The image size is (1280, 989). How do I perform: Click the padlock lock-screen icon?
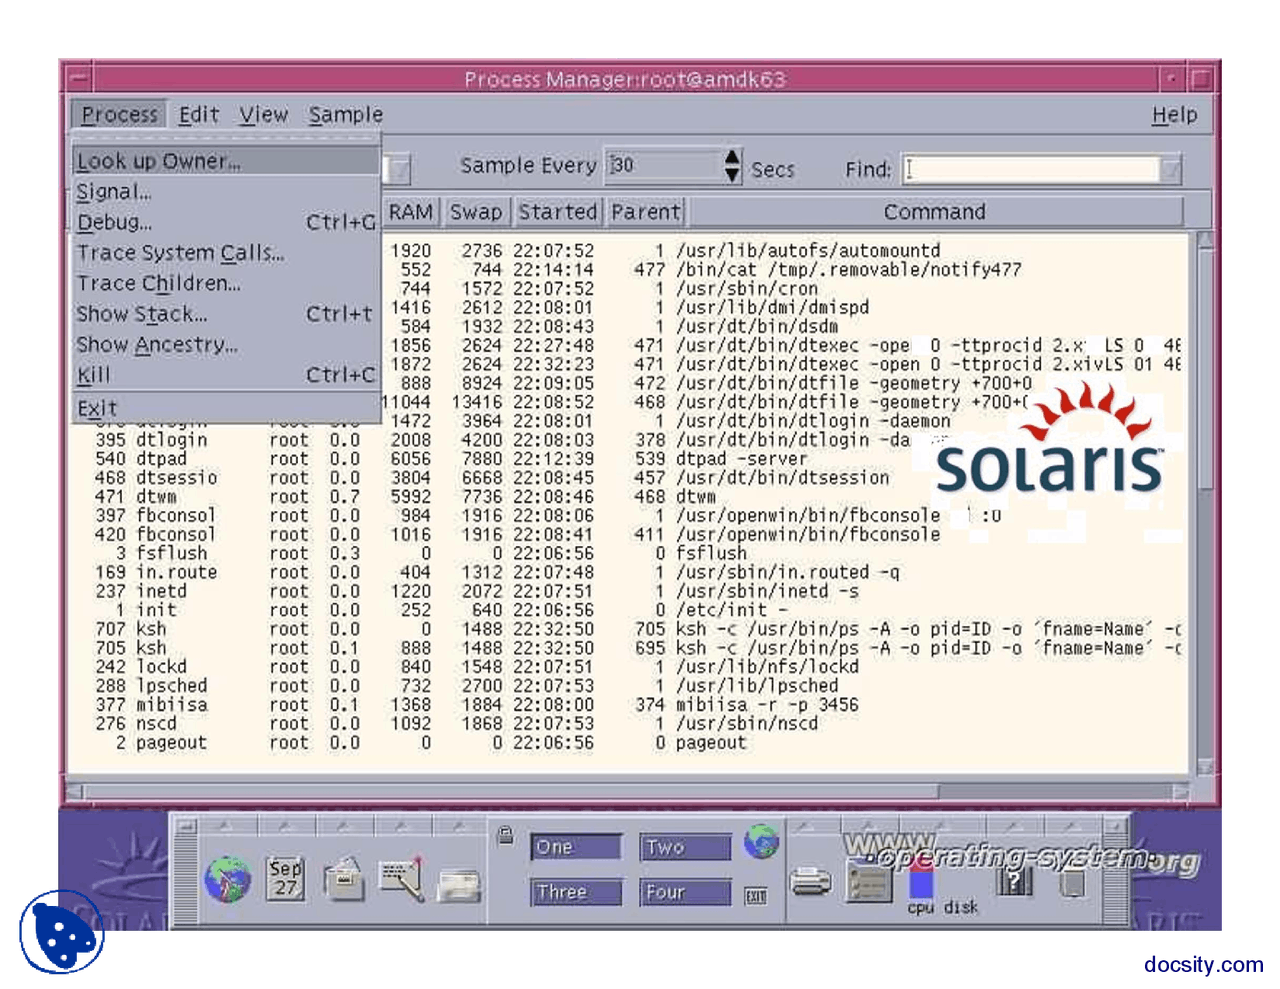coord(506,835)
